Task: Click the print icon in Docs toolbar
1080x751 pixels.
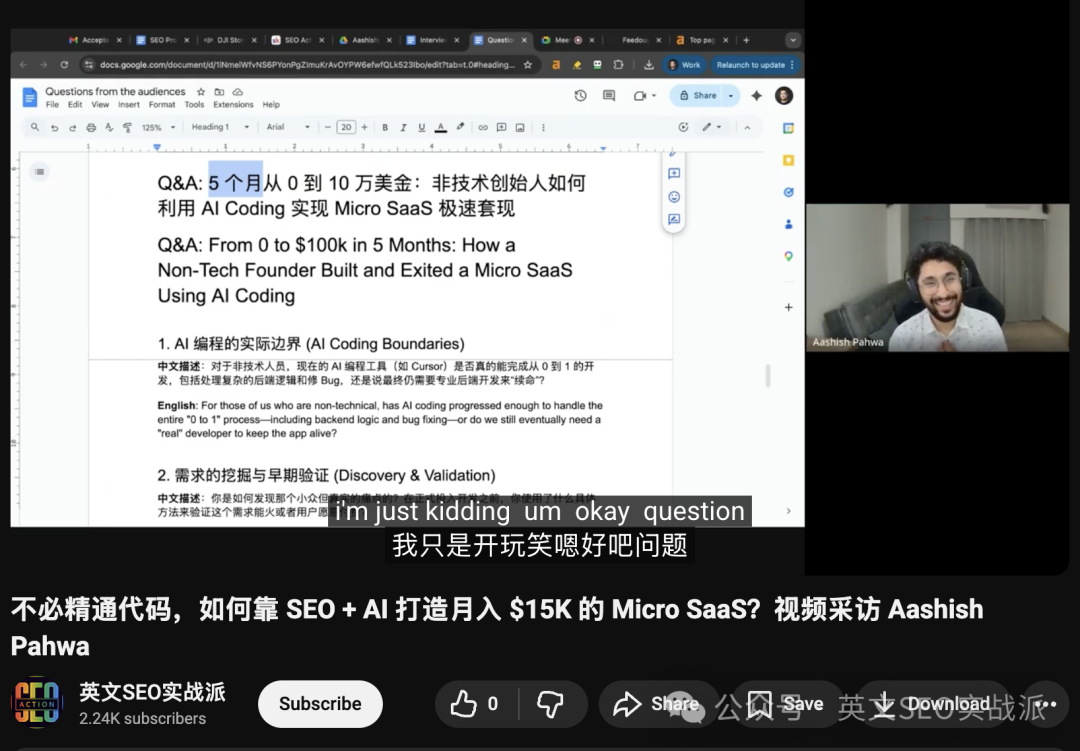Action: coord(91,127)
